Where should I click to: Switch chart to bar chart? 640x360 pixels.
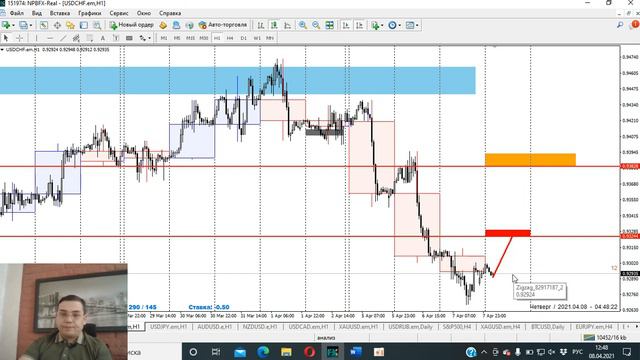click(261, 25)
